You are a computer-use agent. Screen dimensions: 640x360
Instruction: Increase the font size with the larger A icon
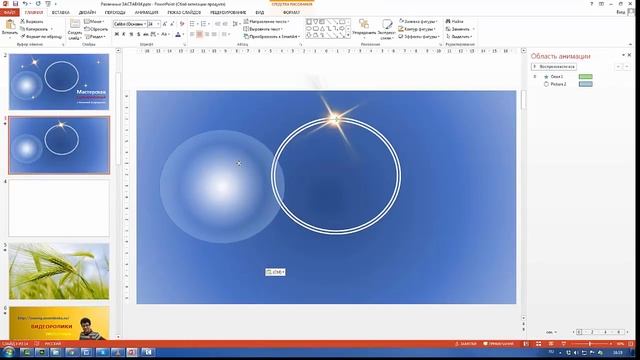click(165, 24)
